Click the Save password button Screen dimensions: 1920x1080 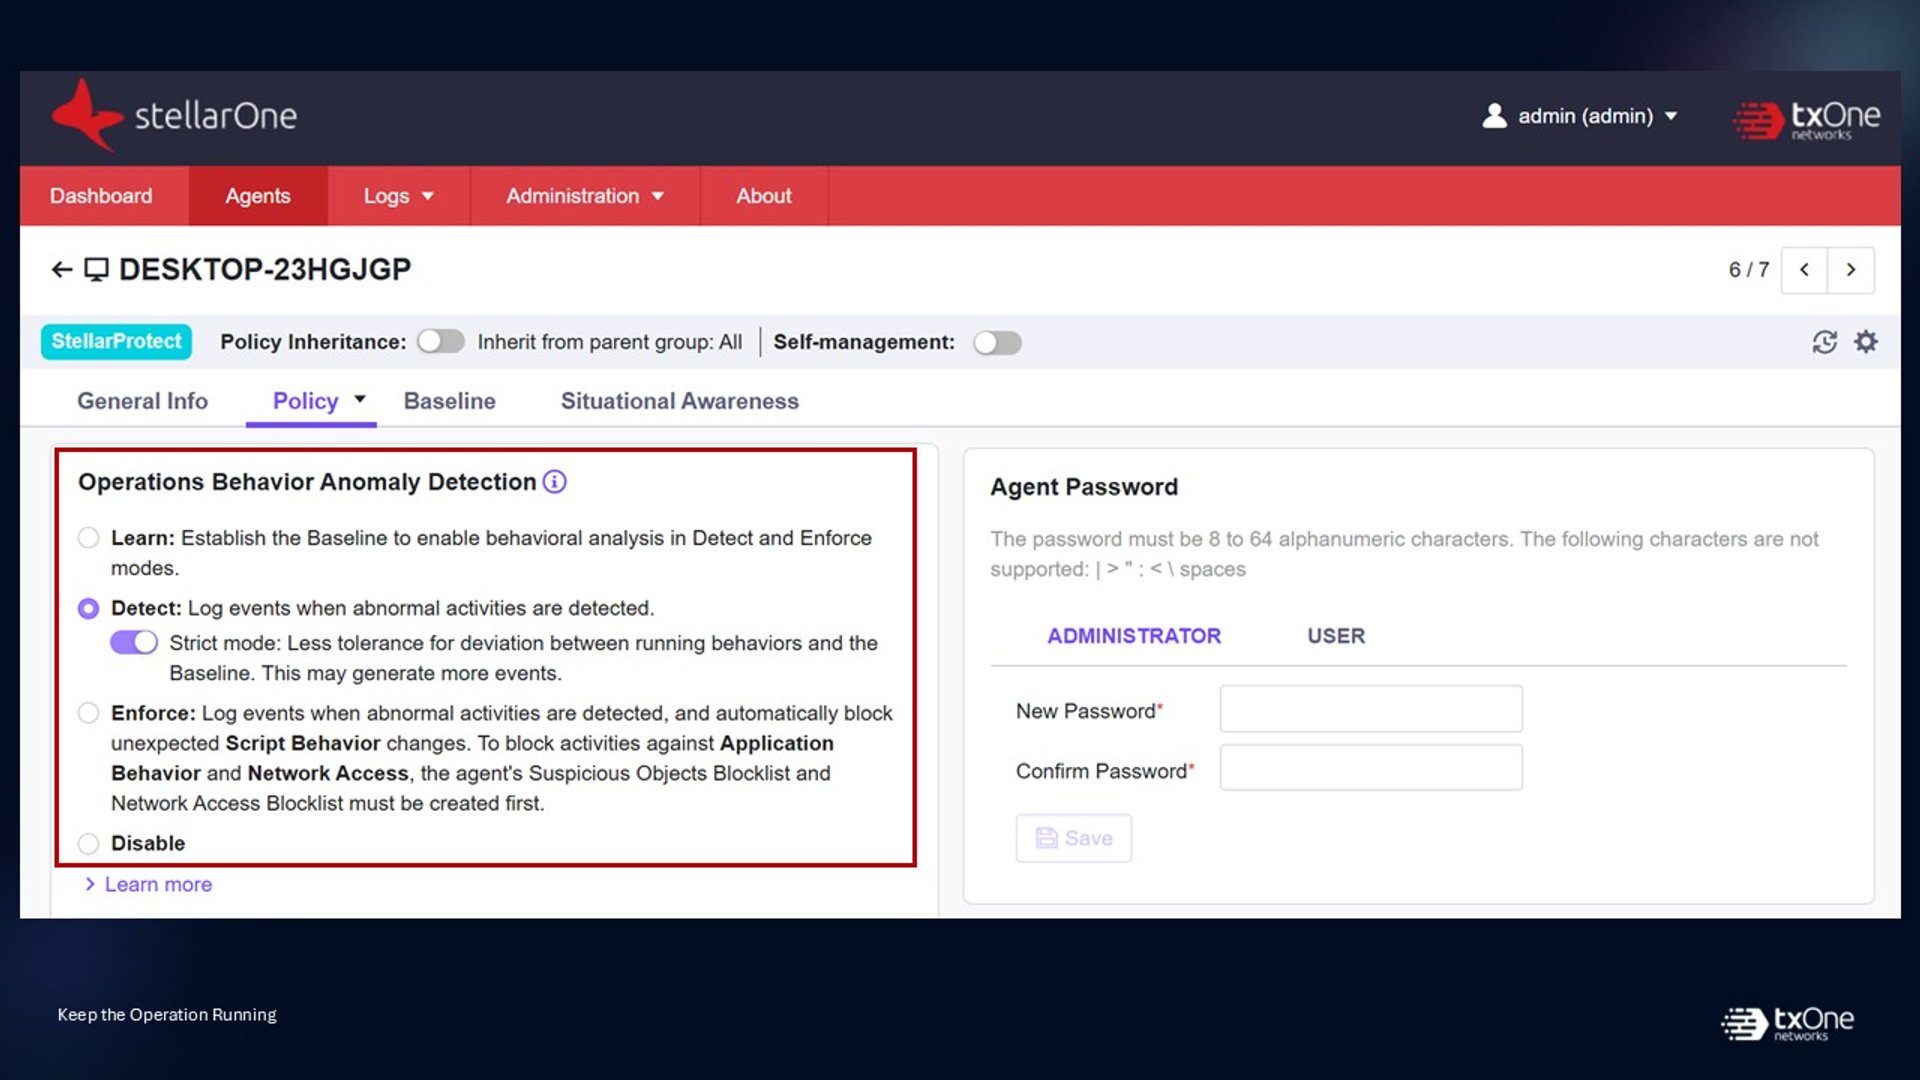(x=1074, y=838)
